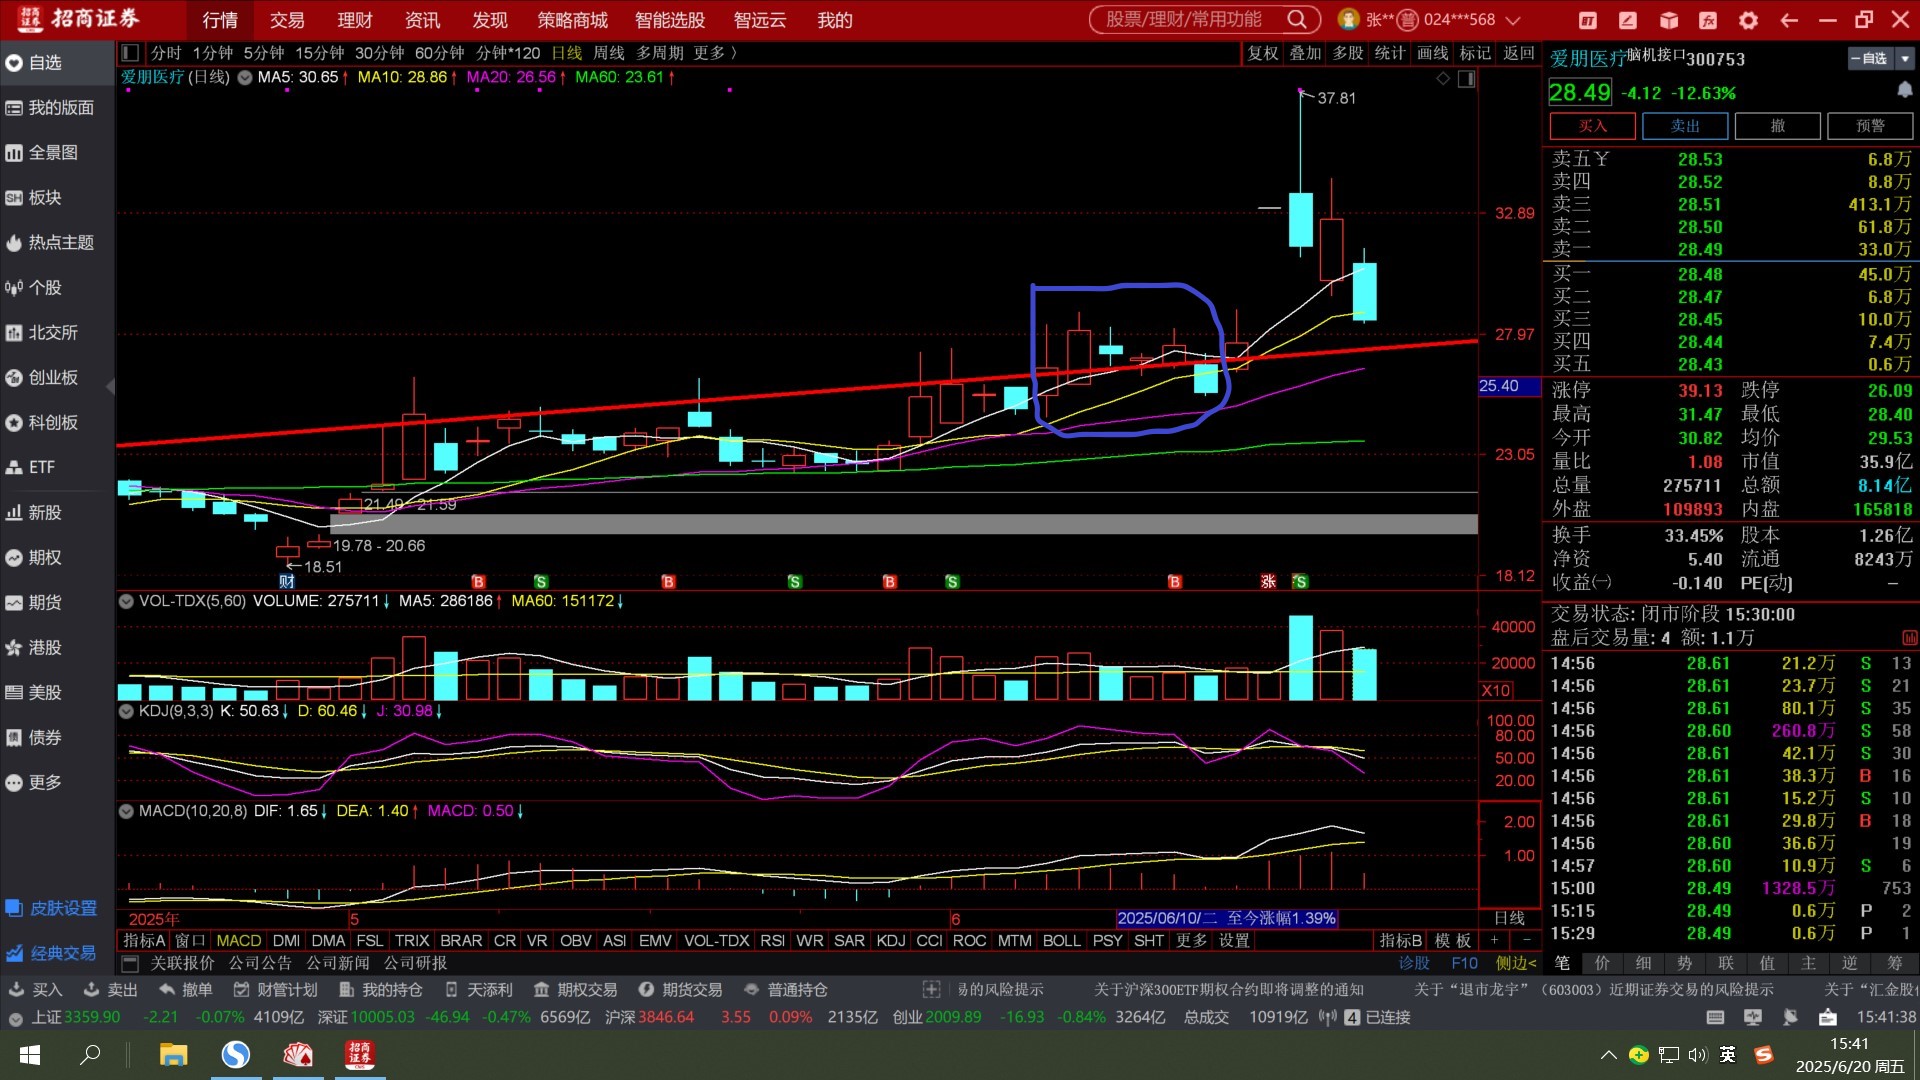Open the 交易 top menu

pos(287,20)
